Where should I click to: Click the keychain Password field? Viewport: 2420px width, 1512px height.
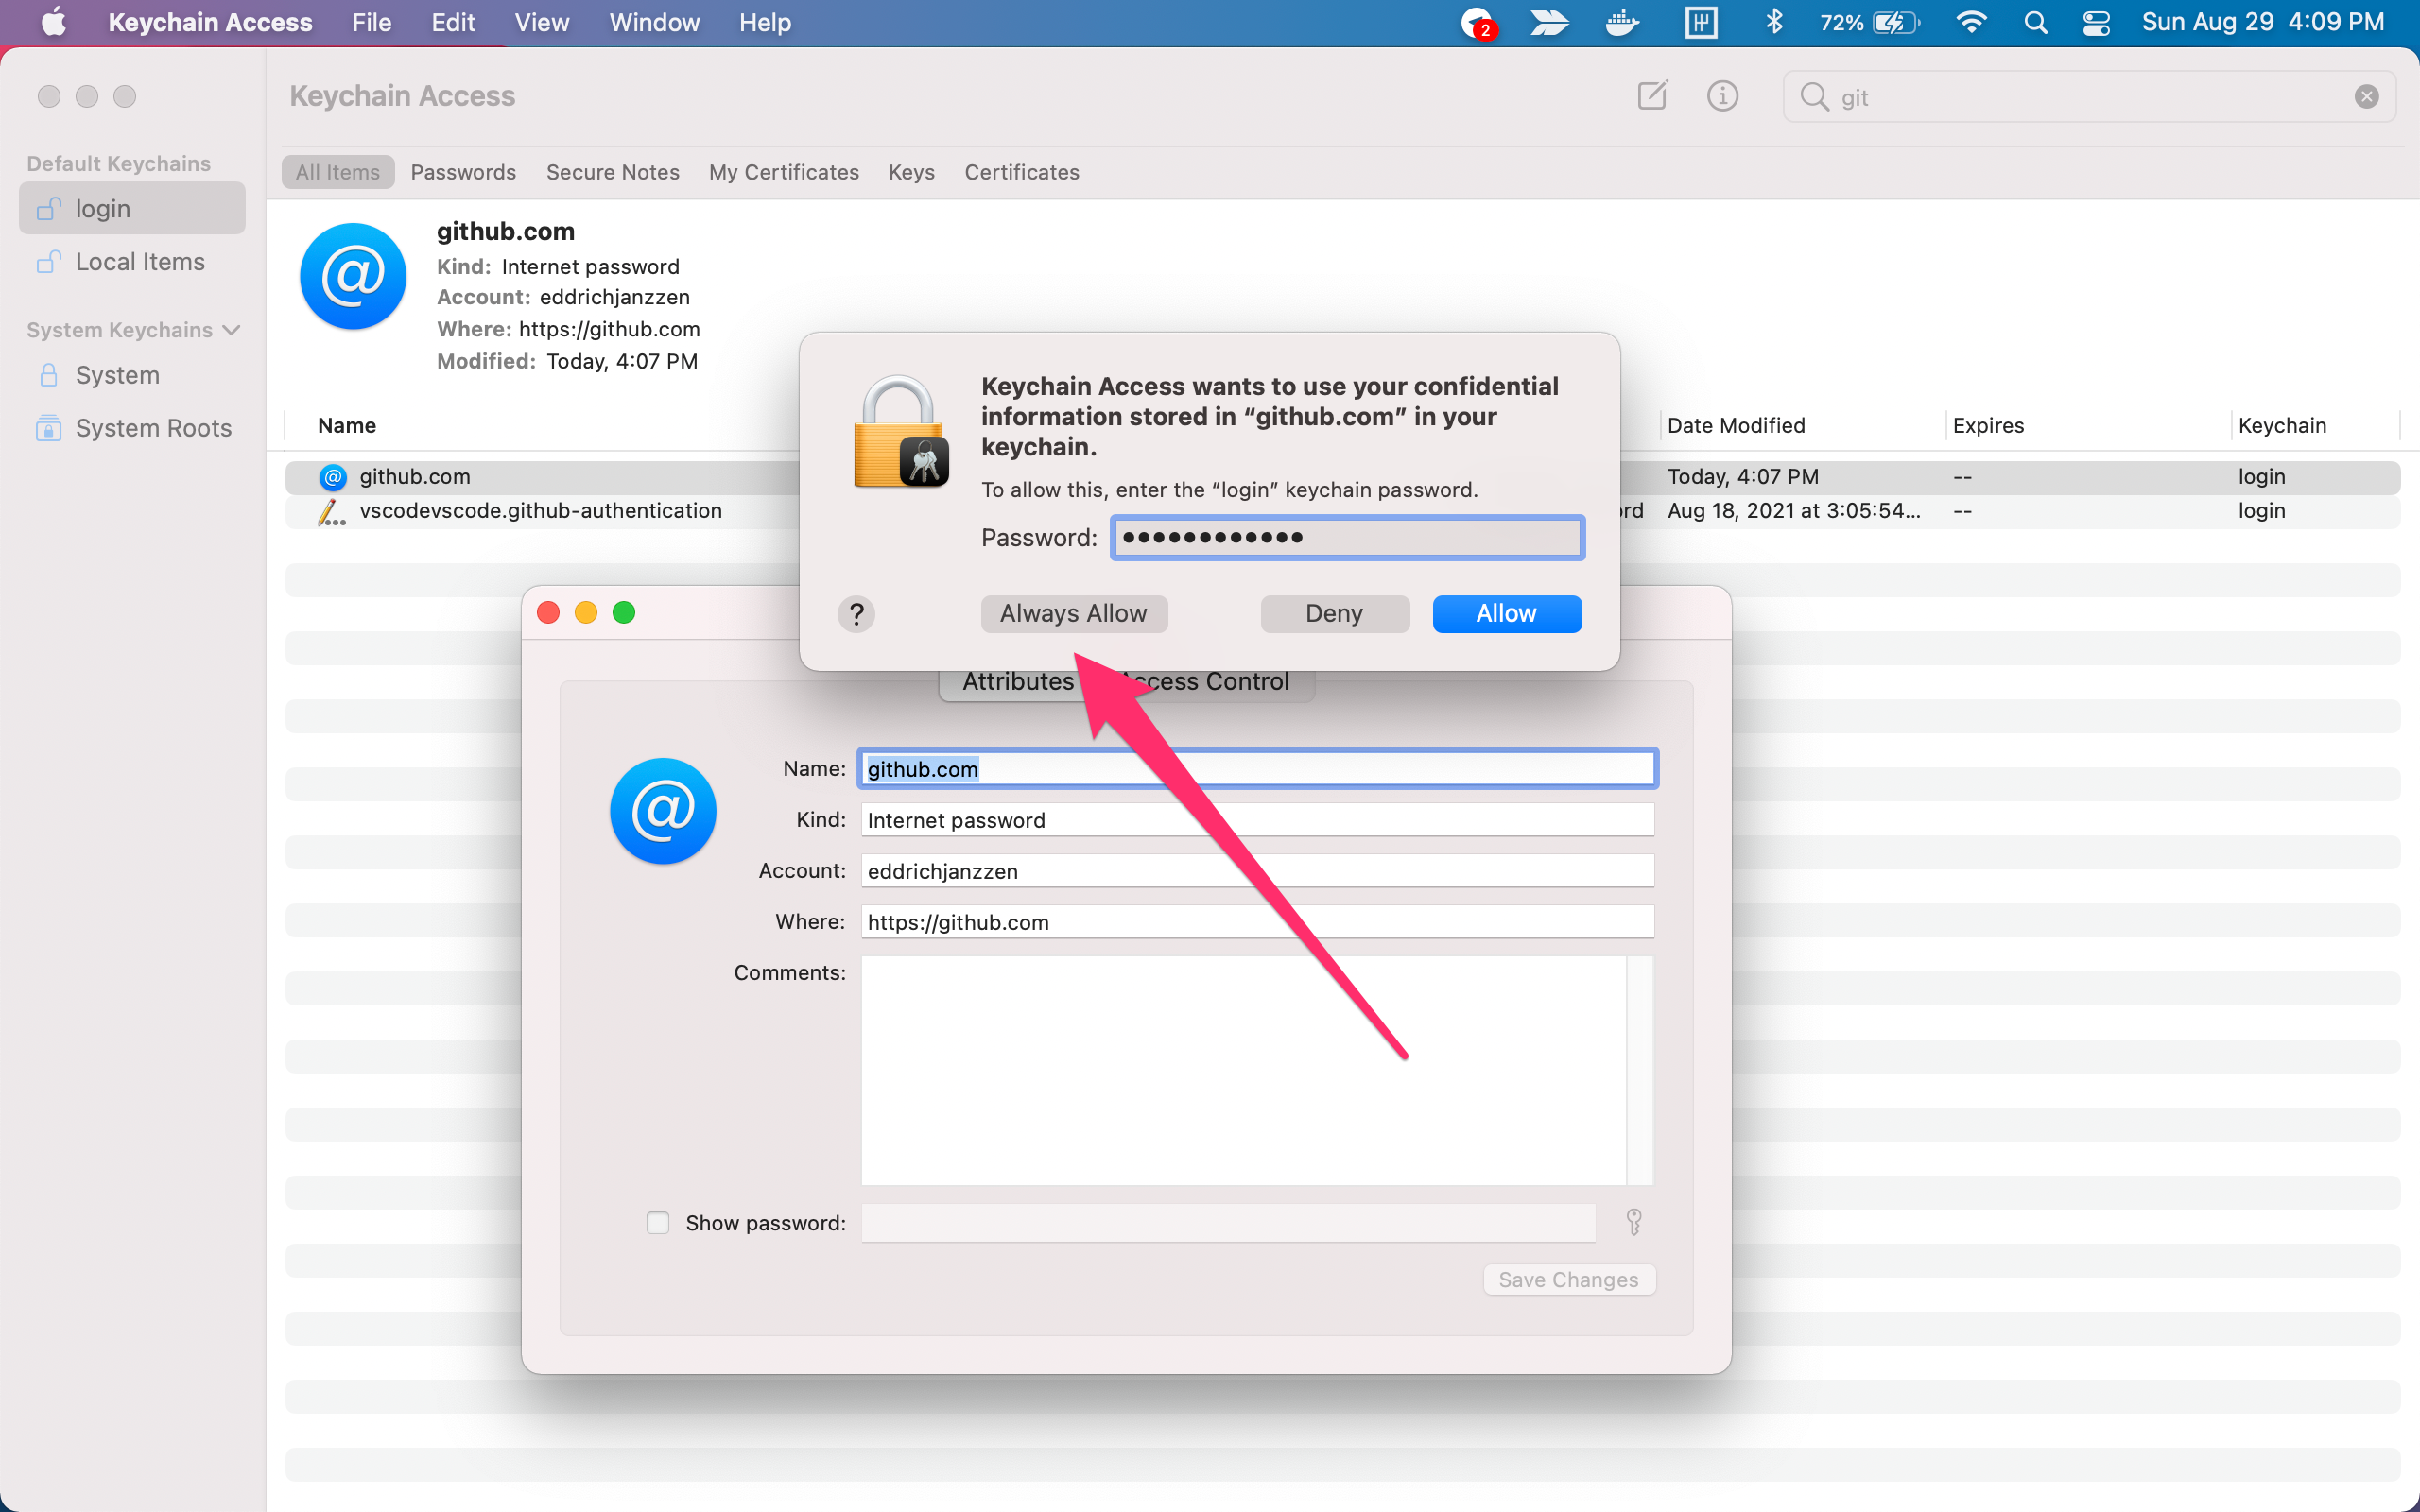coord(1347,538)
